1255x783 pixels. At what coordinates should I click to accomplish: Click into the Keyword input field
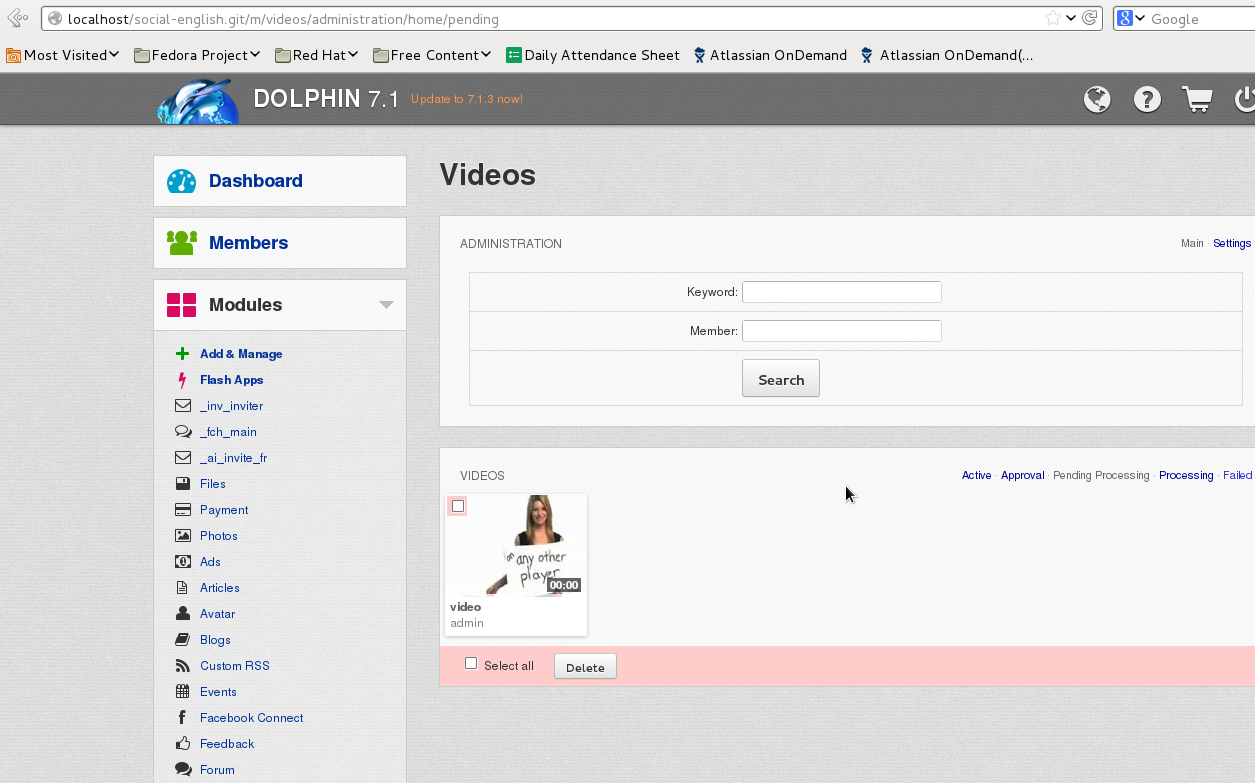[841, 292]
